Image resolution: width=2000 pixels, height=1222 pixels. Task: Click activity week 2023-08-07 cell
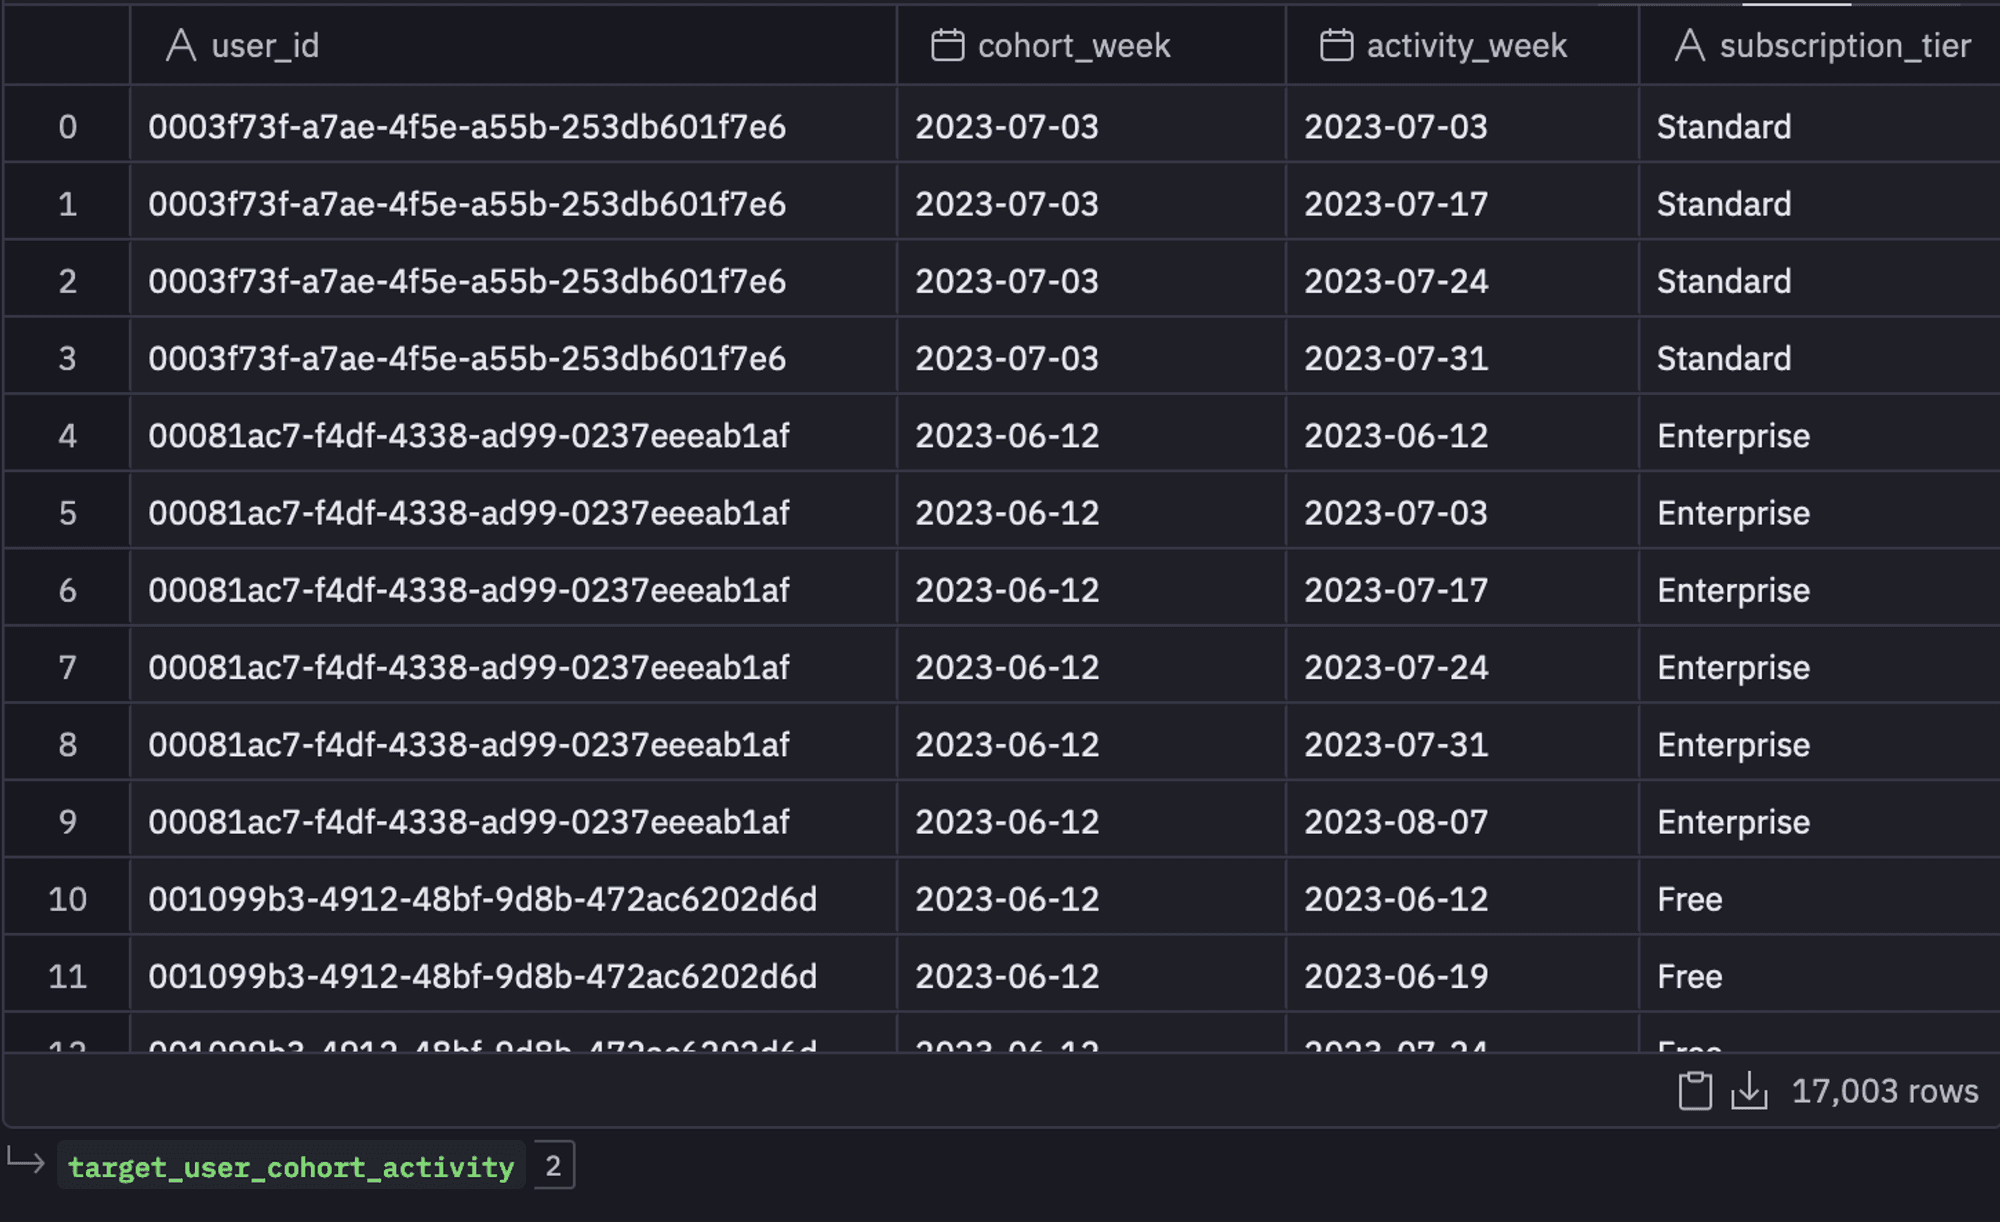coord(1462,822)
